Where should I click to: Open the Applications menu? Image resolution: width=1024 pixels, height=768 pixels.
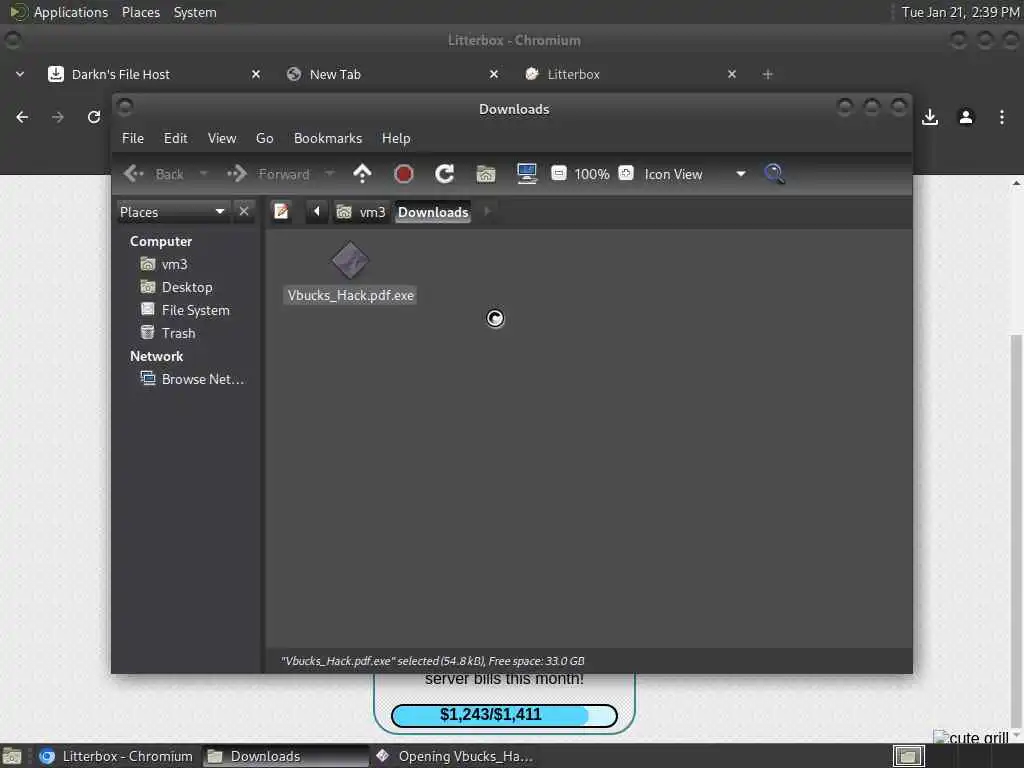59,12
